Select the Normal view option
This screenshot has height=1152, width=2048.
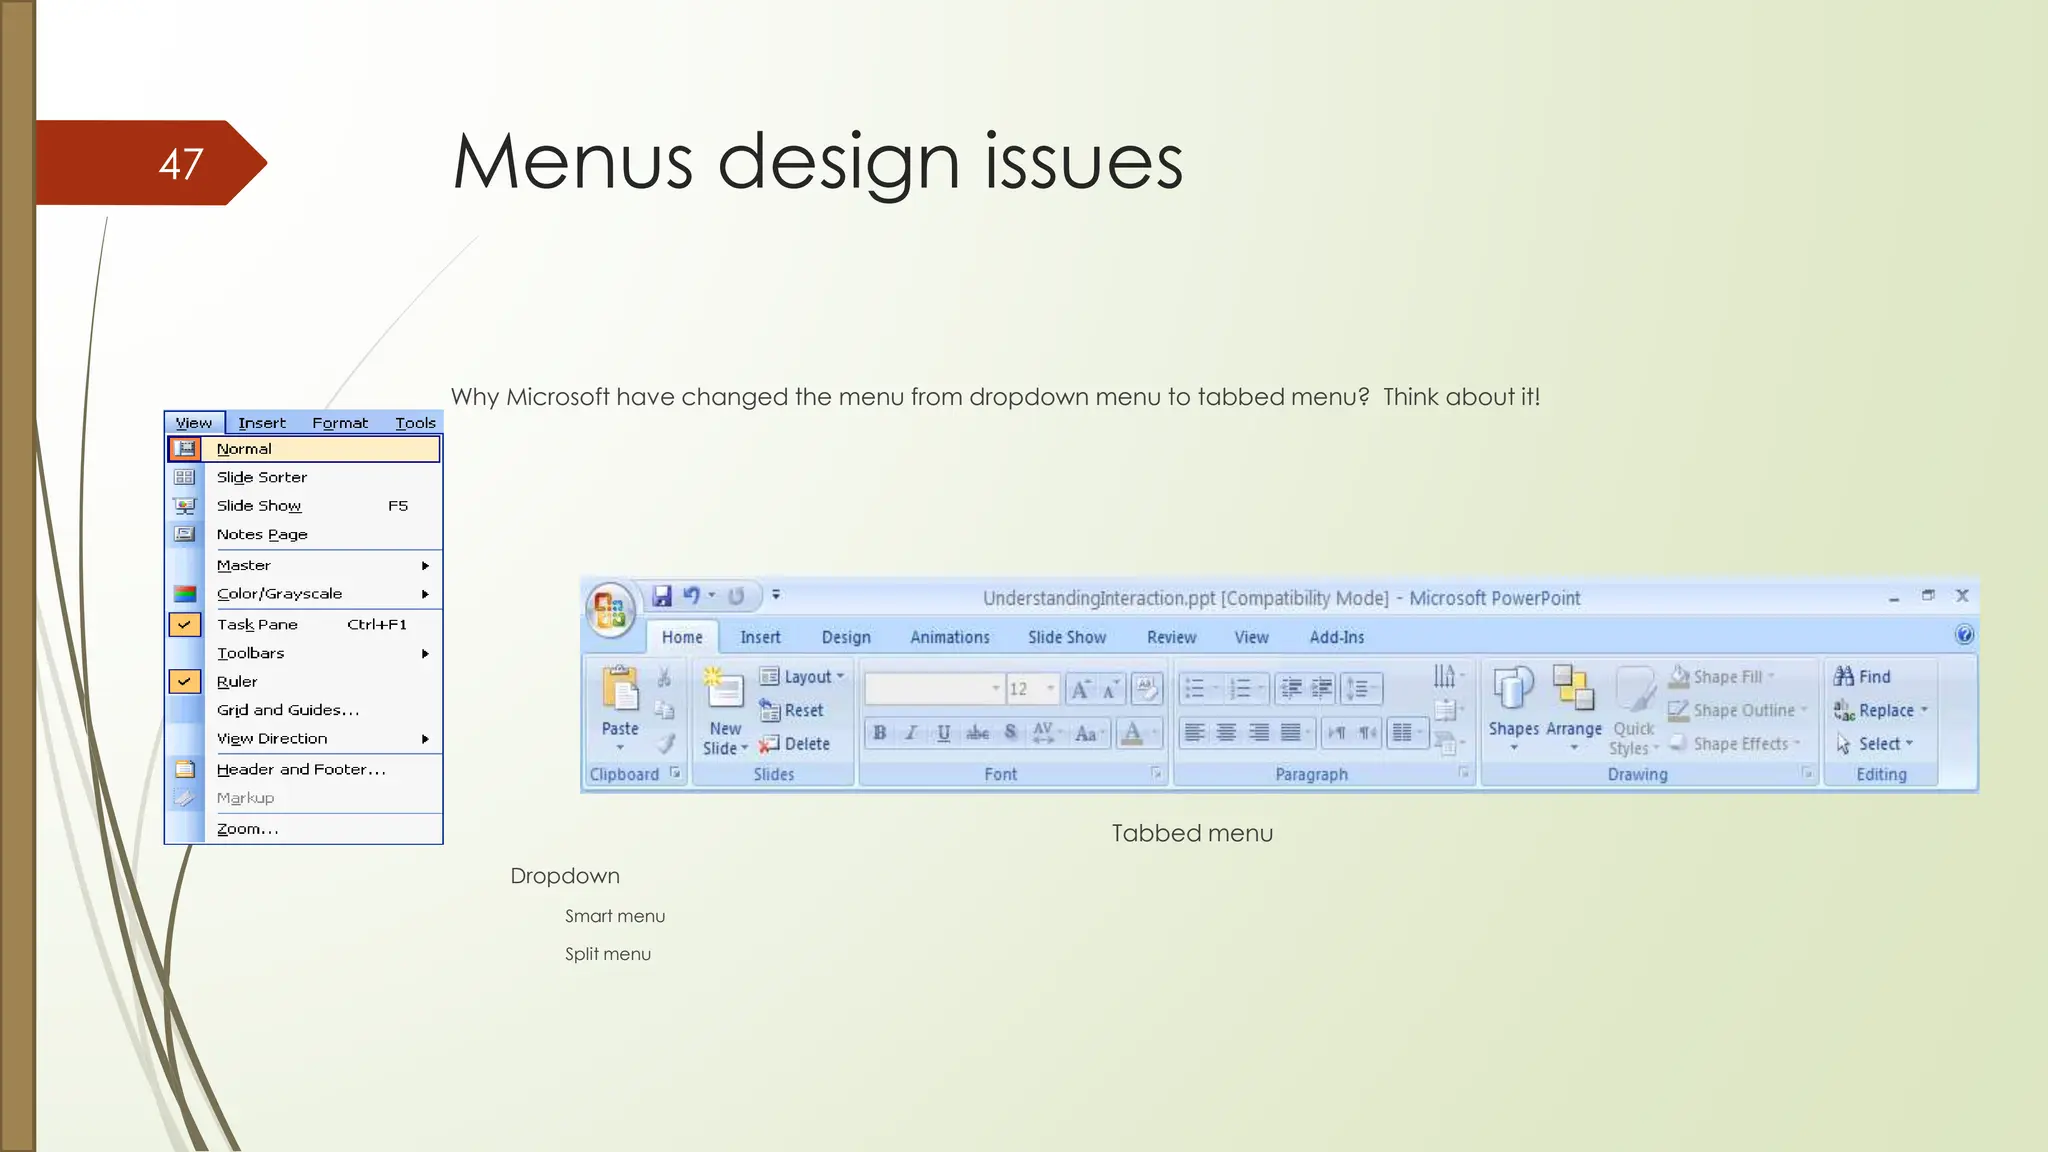click(x=244, y=450)
